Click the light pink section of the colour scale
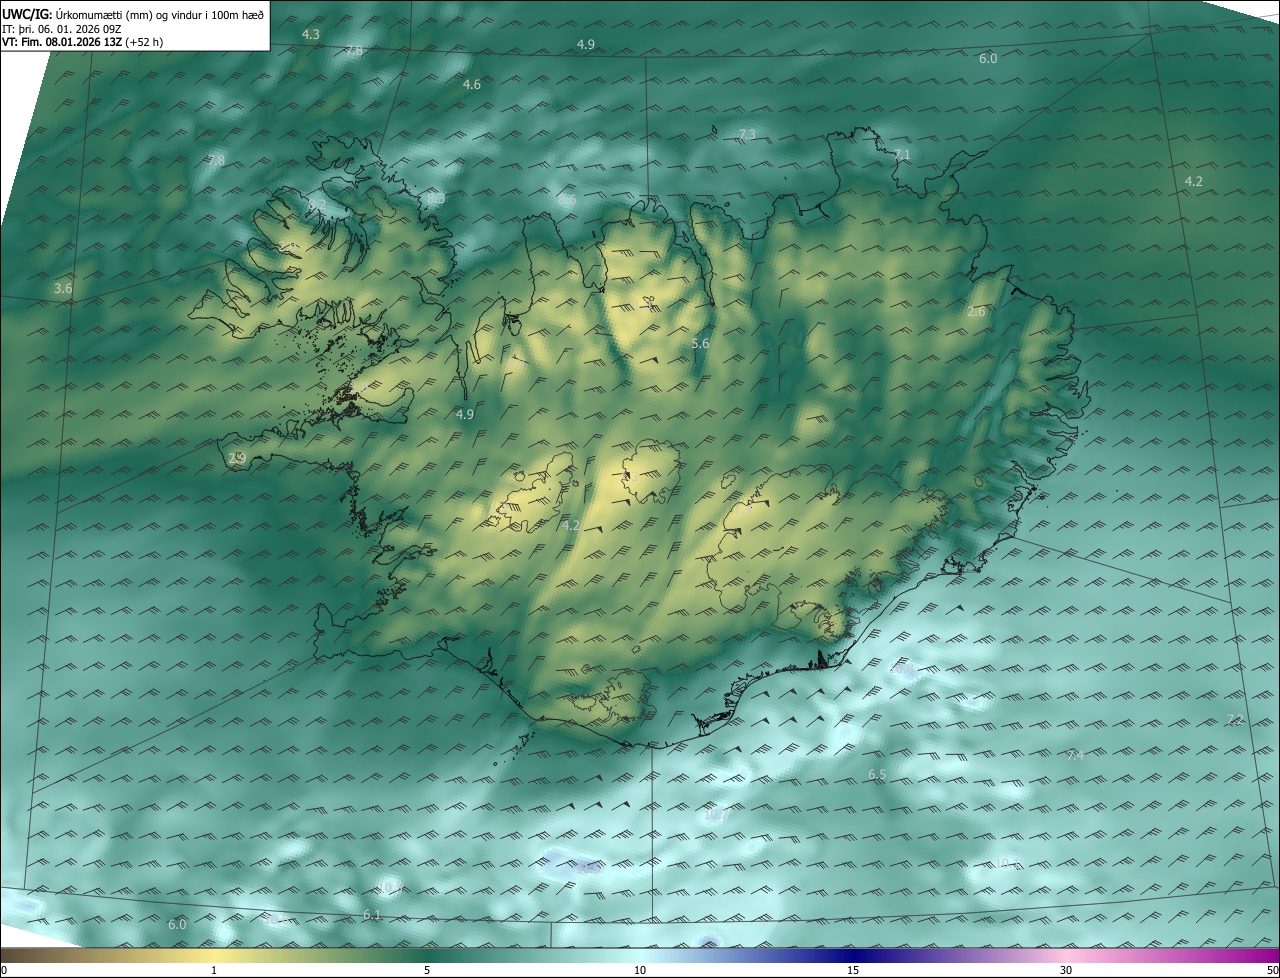This screenshot has width=1280, height=978. 1066,956
